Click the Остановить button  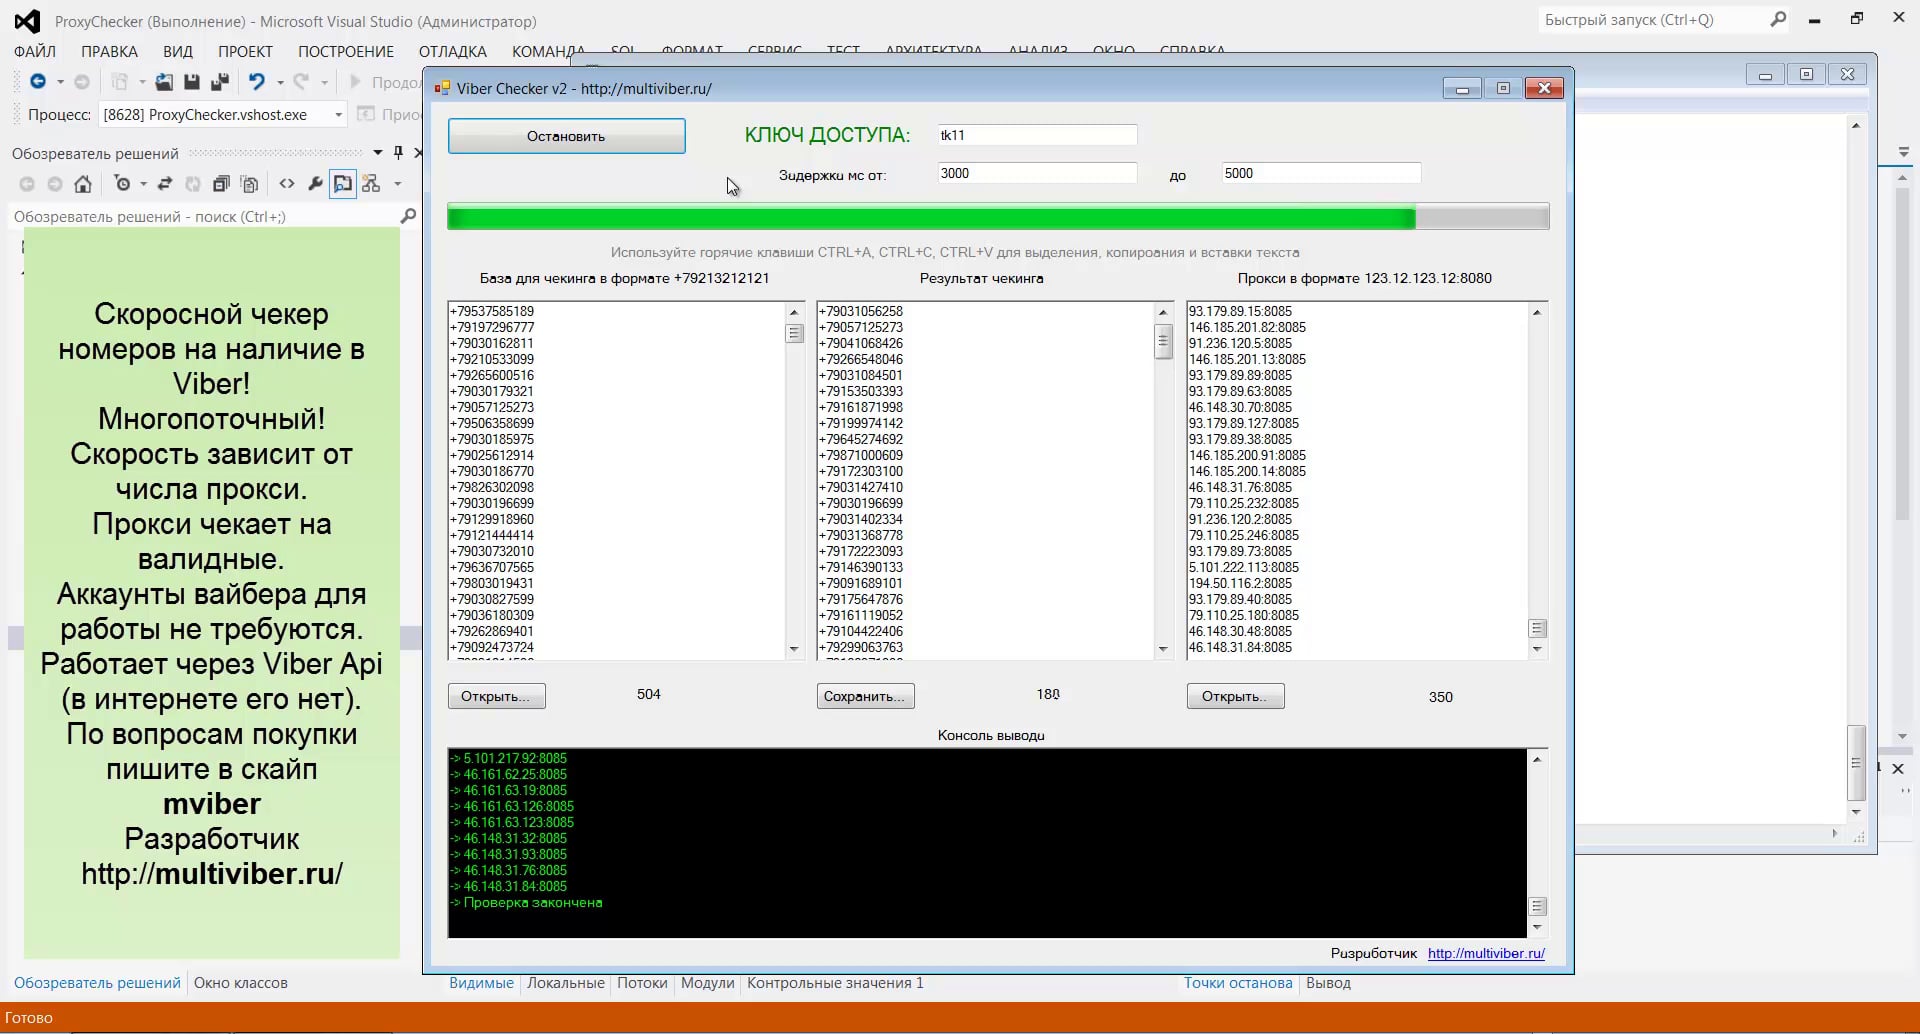coord(566,136)
